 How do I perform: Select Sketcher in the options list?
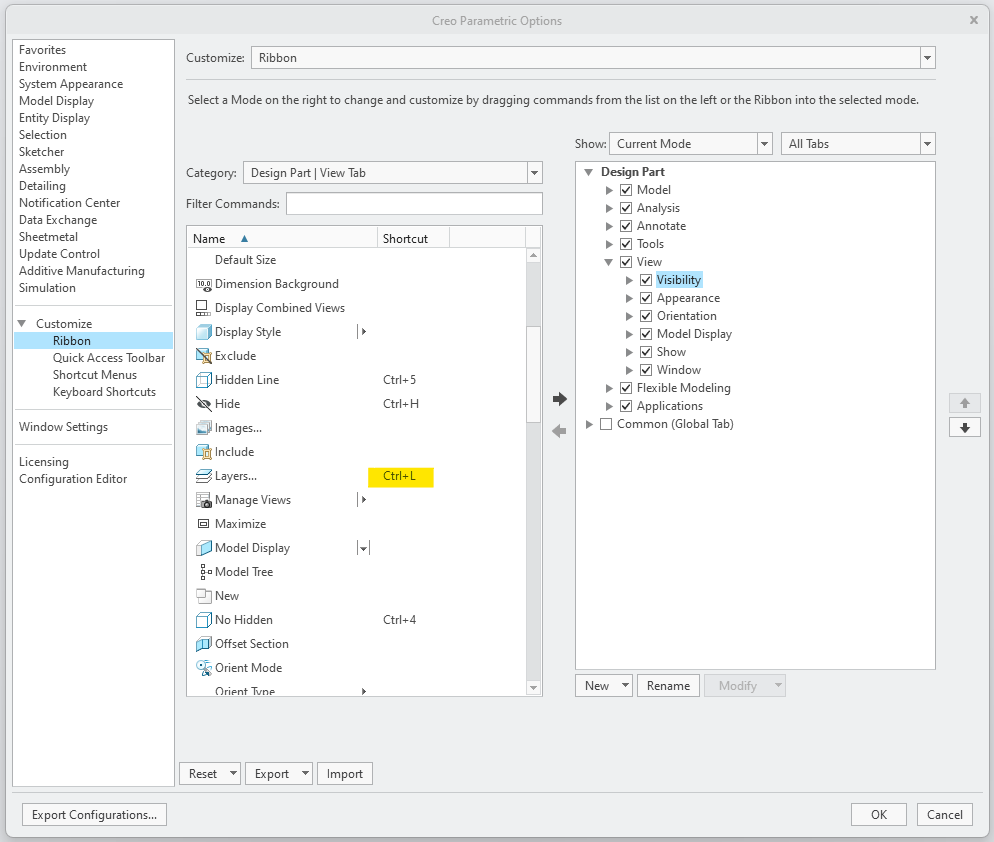[x=41, y=152]
